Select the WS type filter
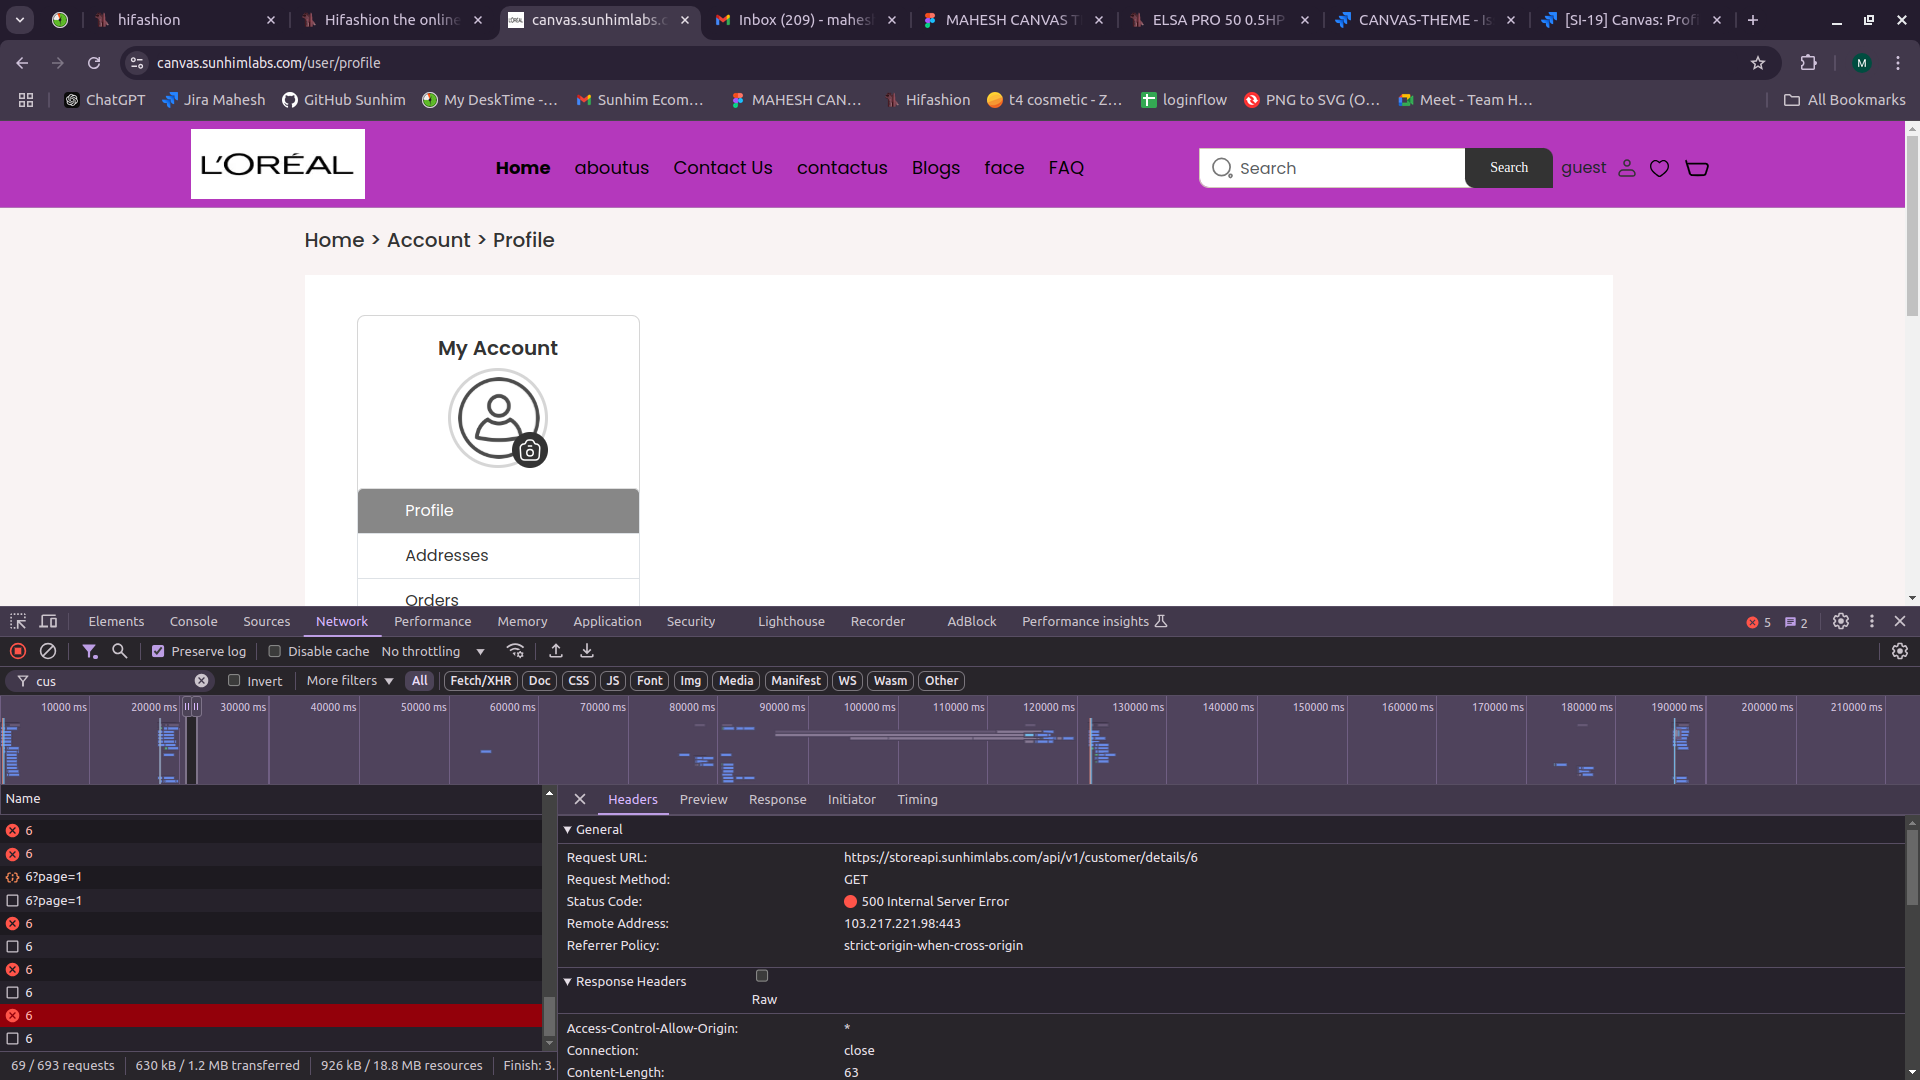This screenshot has width=1920, height=1080. coord(847,681)
